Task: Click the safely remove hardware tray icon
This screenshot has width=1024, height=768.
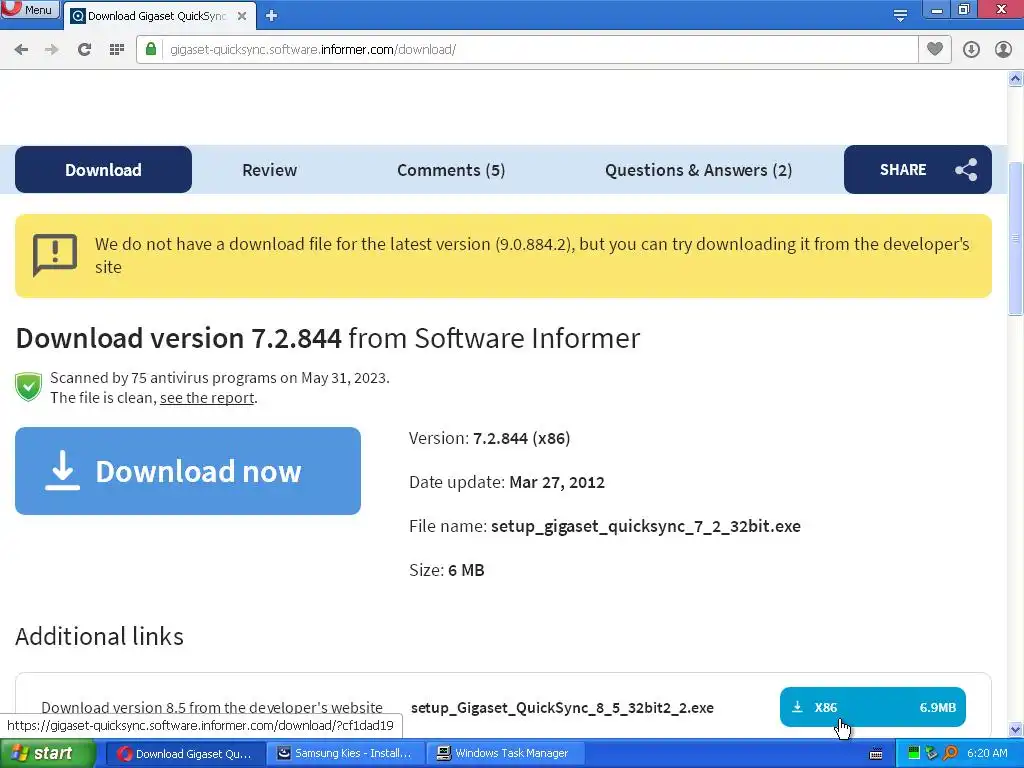Action: point(931,754)
